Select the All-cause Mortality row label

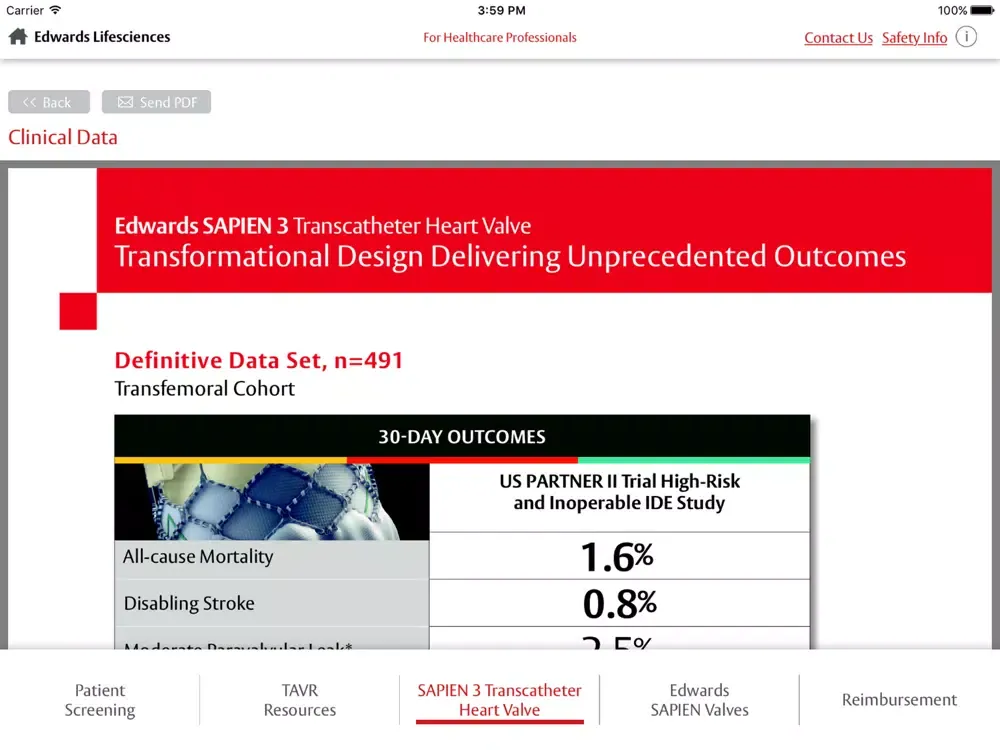pos(198,557)
